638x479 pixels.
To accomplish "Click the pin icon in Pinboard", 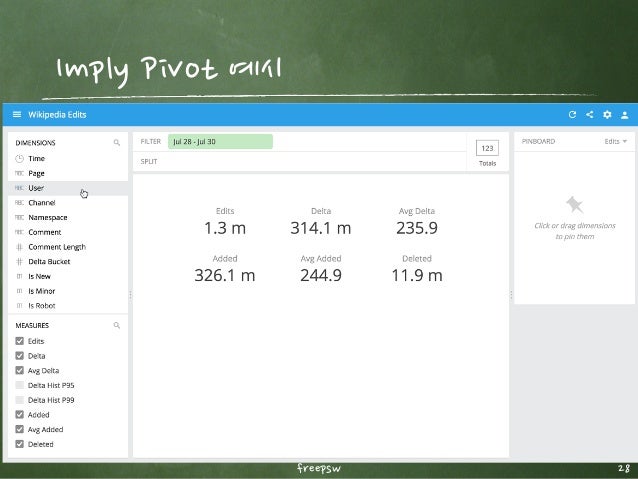I will click(574, 205).
